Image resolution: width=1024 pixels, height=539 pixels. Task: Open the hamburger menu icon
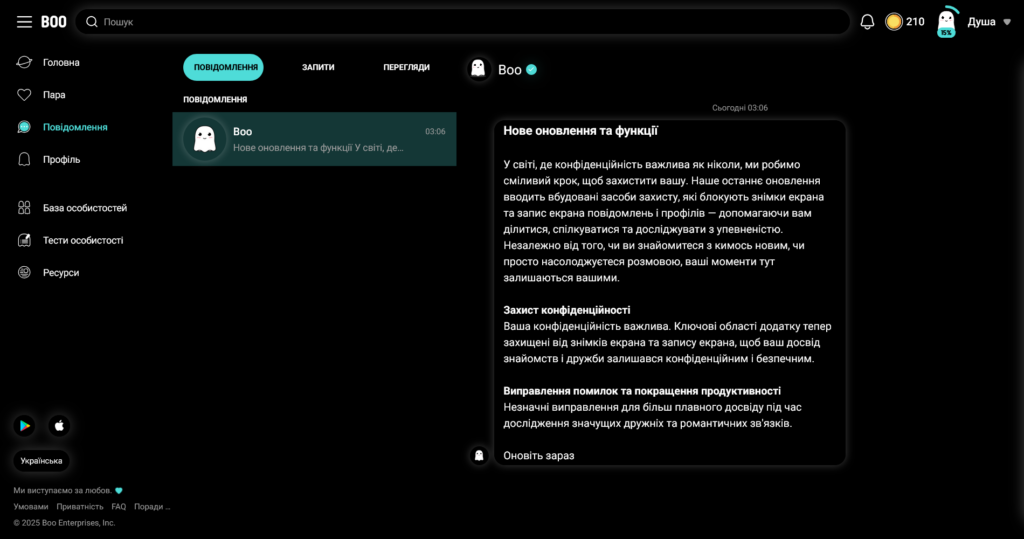point(24,22)
